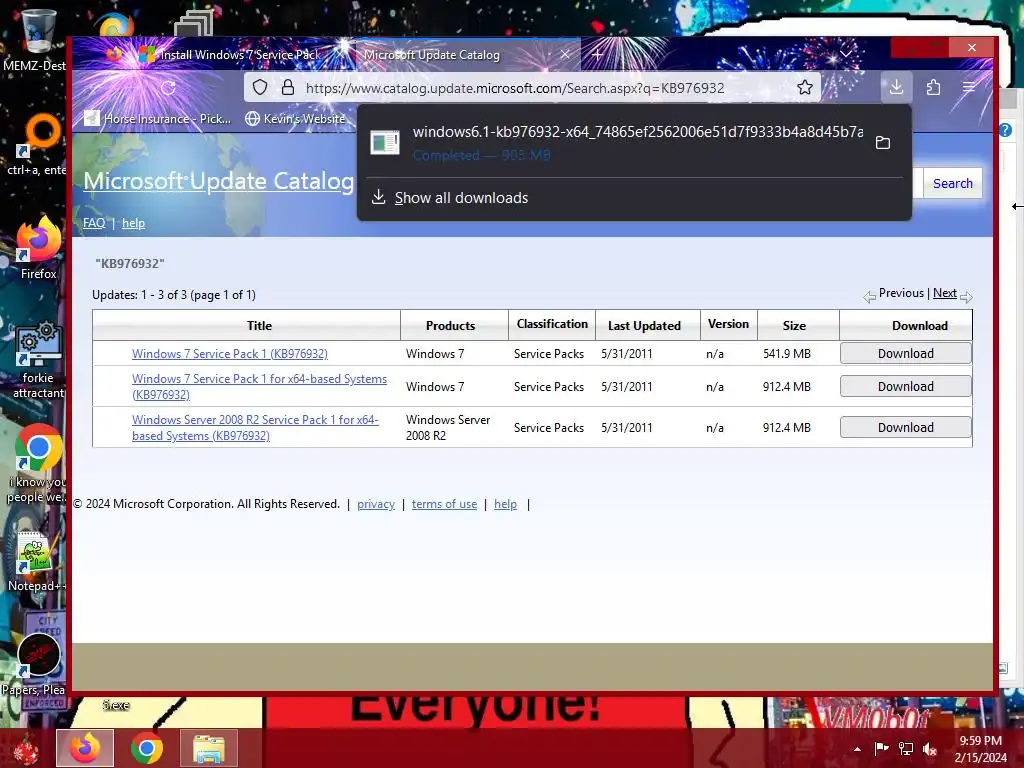
Task: Open Horse Insurance bookmark
Action: click(x=159, y=119)
